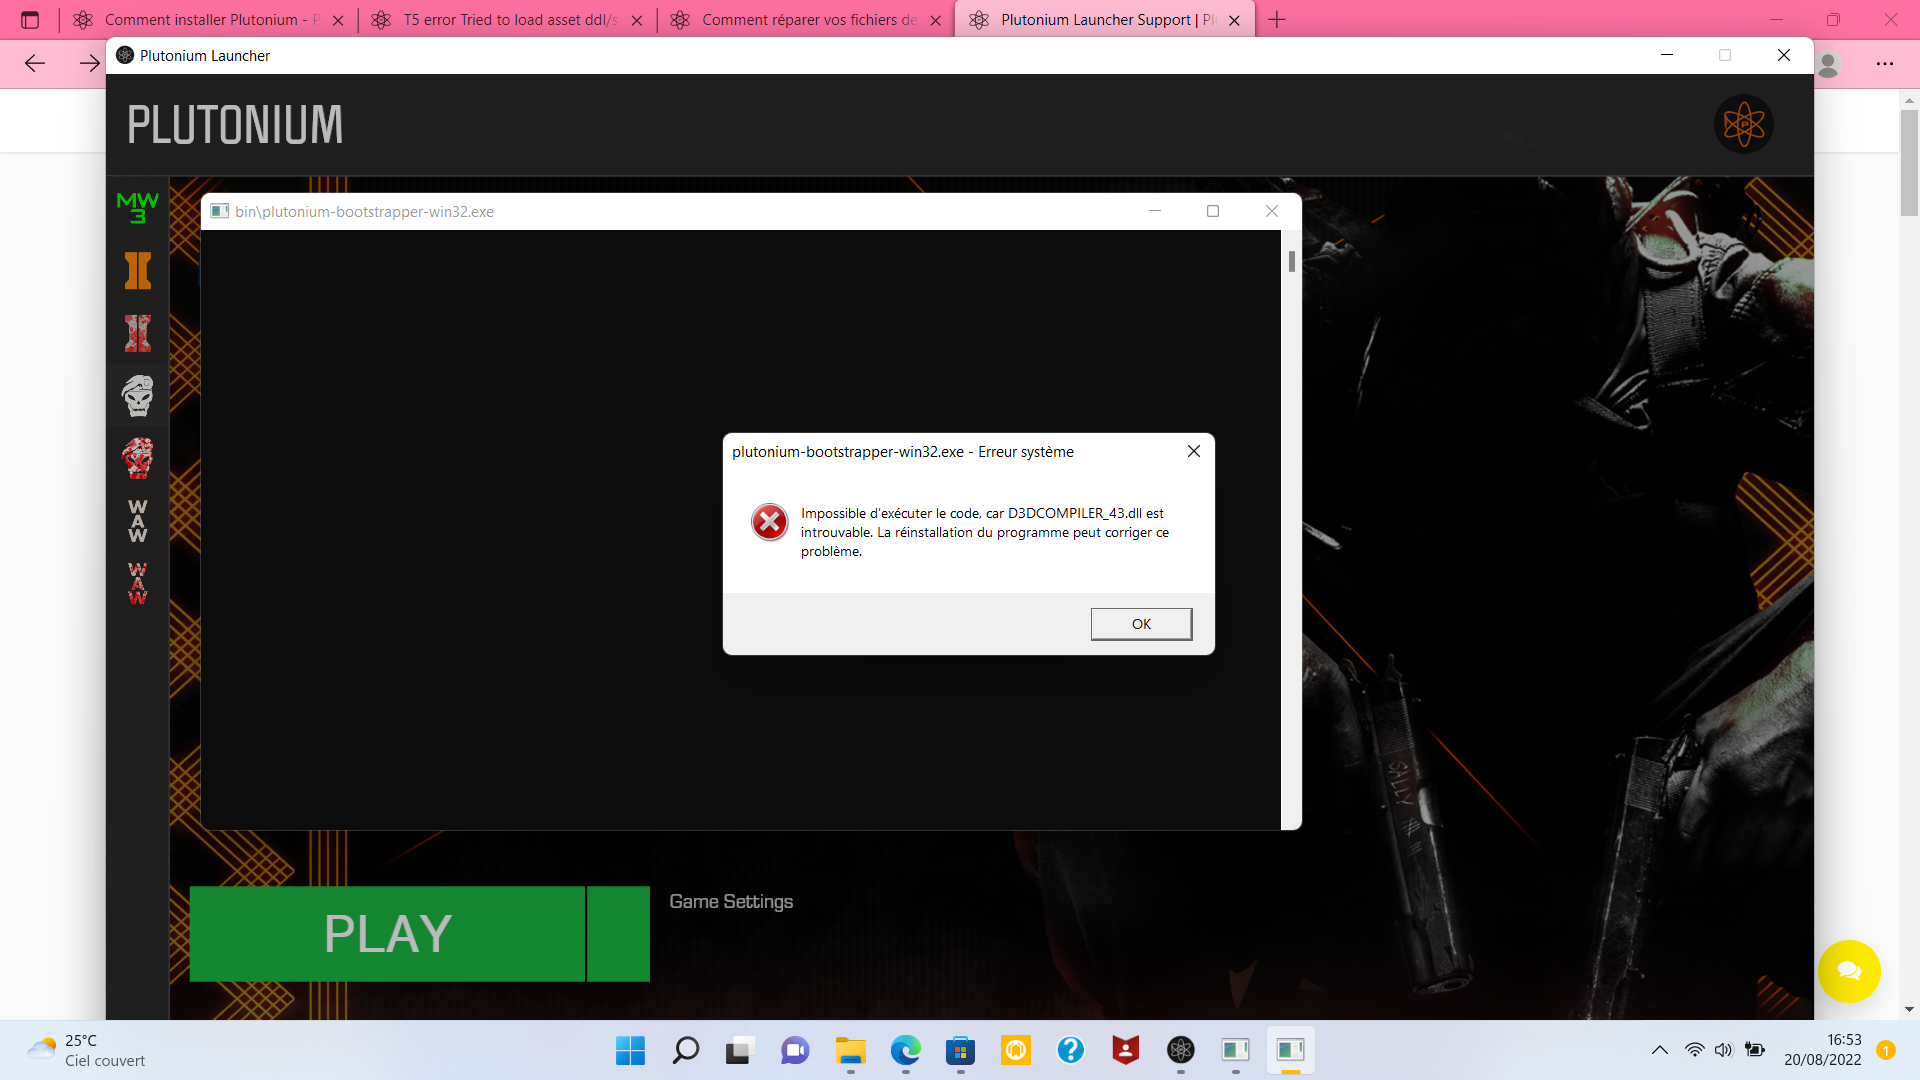Switch to 'Plutonium Launcher Support' tab

pyautogui.click(x=1106, y=20)
